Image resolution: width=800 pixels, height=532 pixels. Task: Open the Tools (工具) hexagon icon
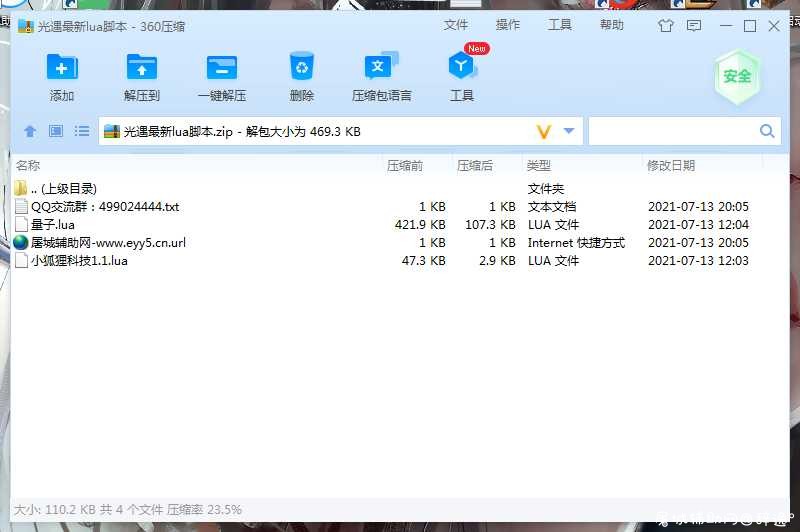[462, 66]
